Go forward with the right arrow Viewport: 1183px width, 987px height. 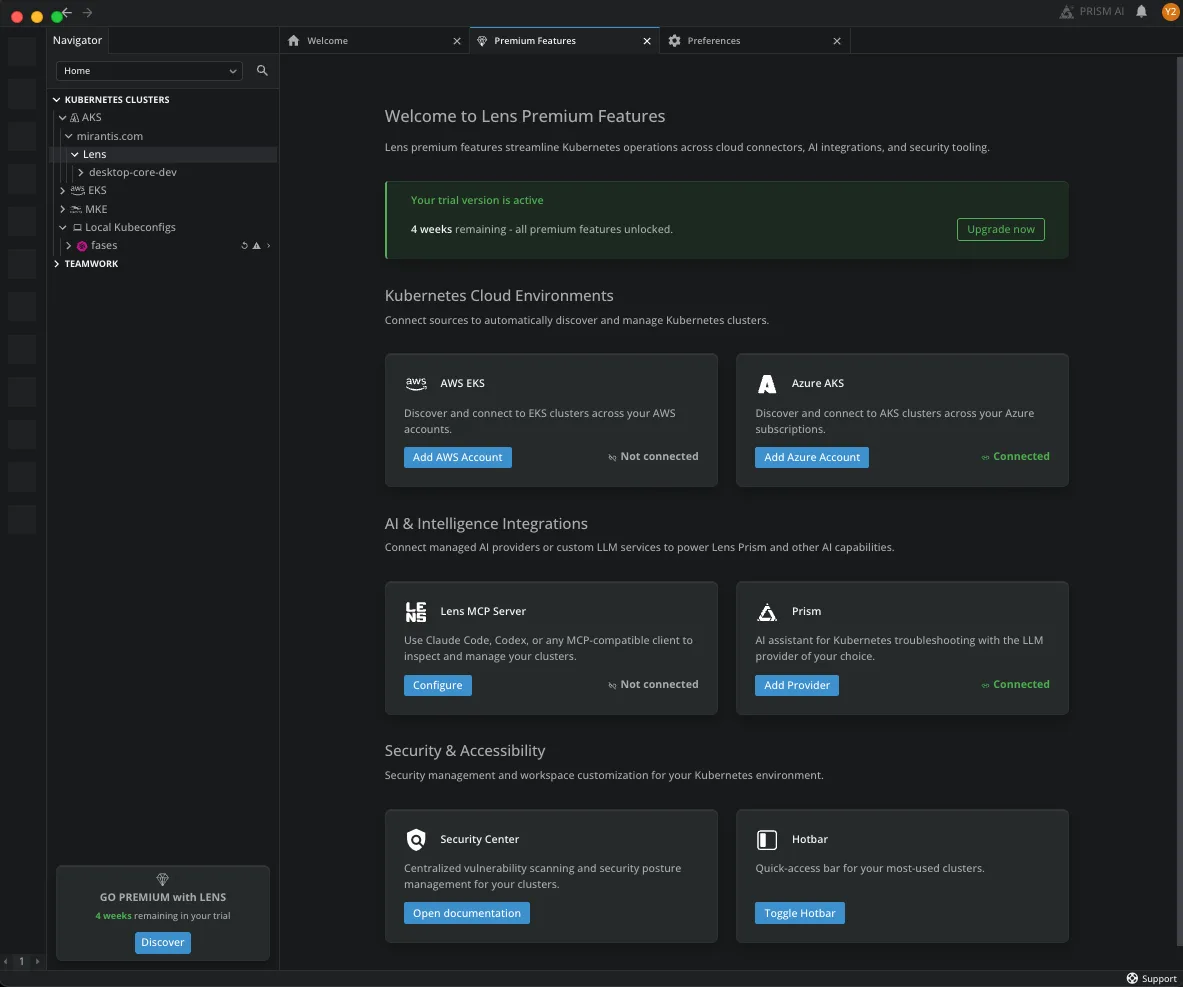88,12
